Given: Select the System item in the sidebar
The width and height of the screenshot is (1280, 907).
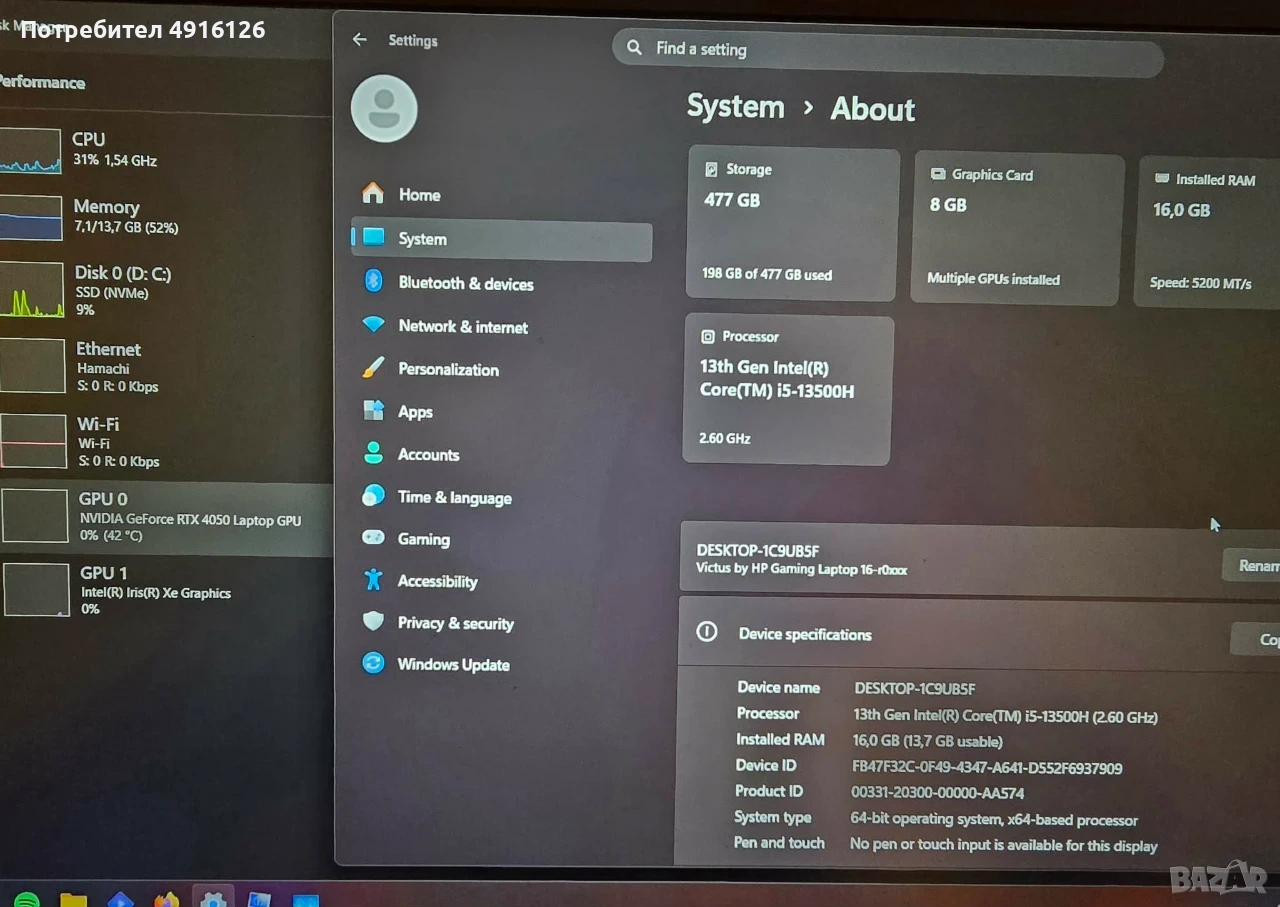Looking at the screenshot, I should tap(501, 240).
